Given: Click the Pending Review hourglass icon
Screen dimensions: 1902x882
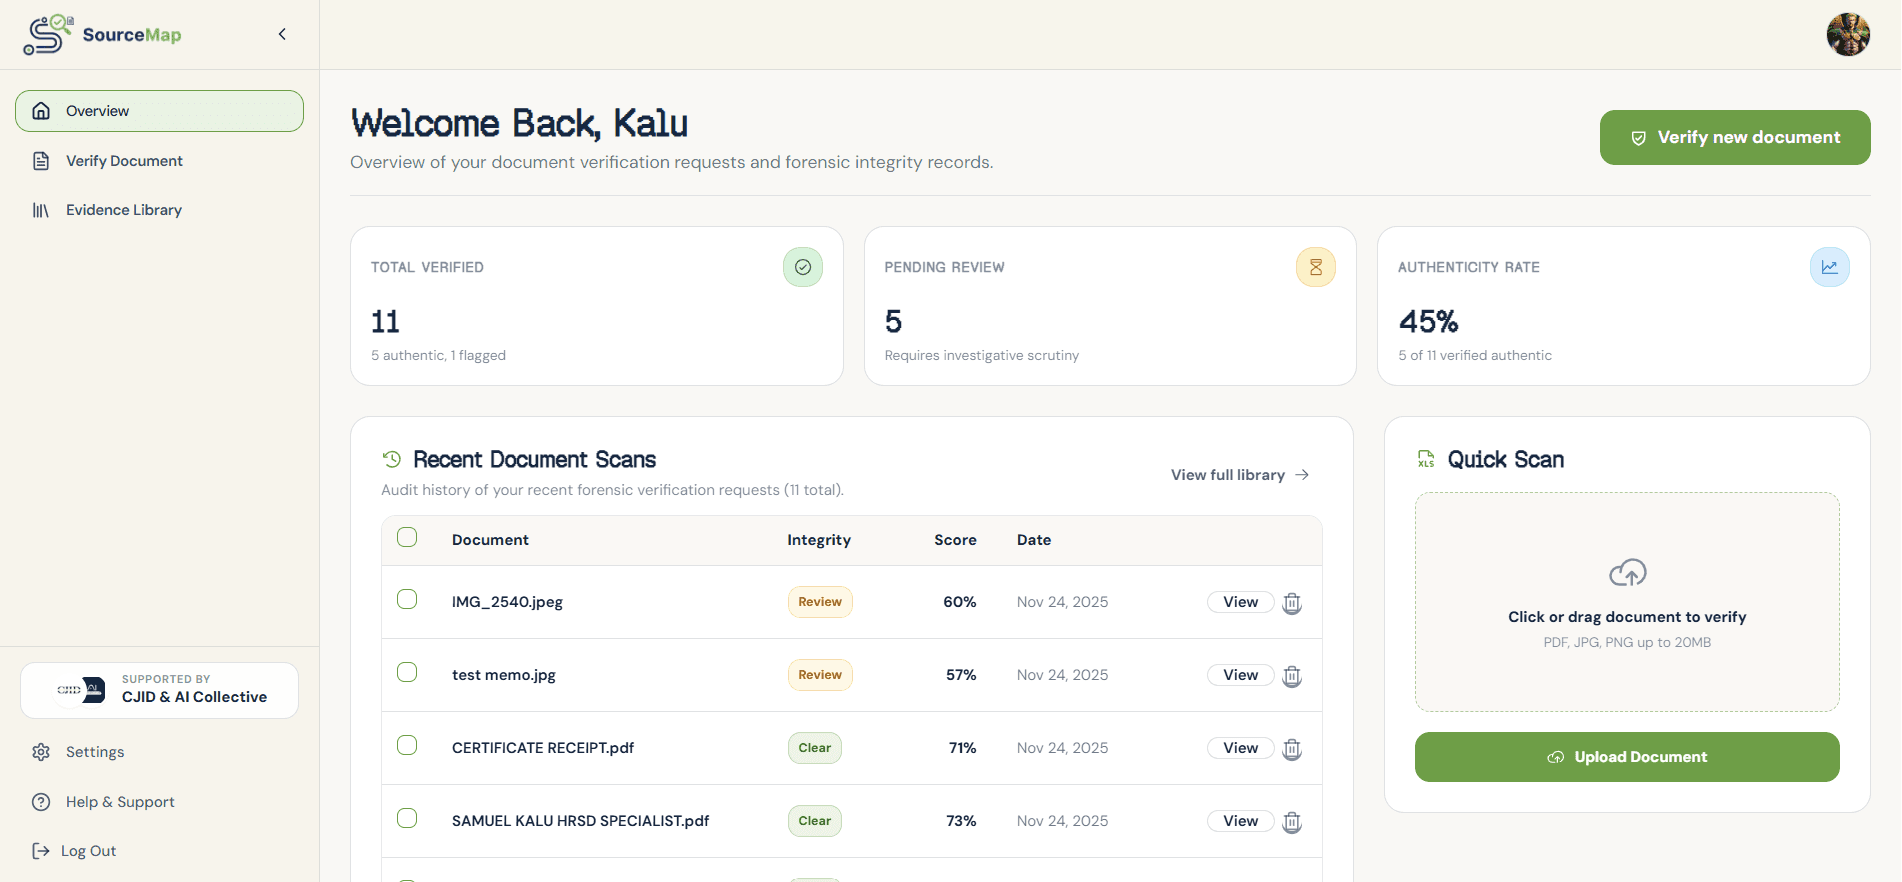Looking at the screenshot, I should pyautogui.click(x=1316, y=267).
